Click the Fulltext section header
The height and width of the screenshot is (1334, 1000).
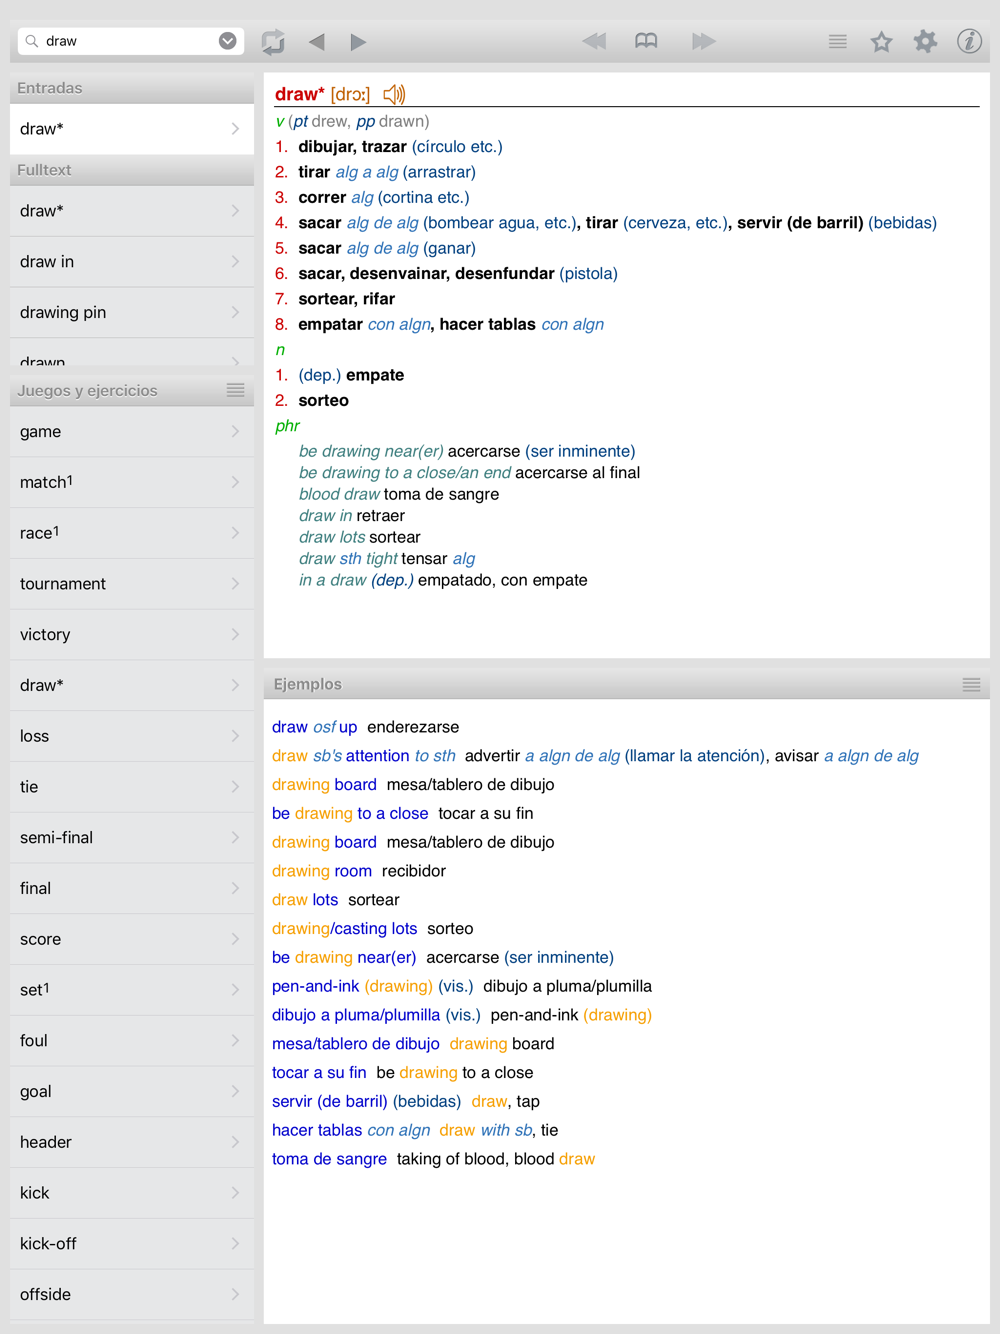tap(132, 170)
